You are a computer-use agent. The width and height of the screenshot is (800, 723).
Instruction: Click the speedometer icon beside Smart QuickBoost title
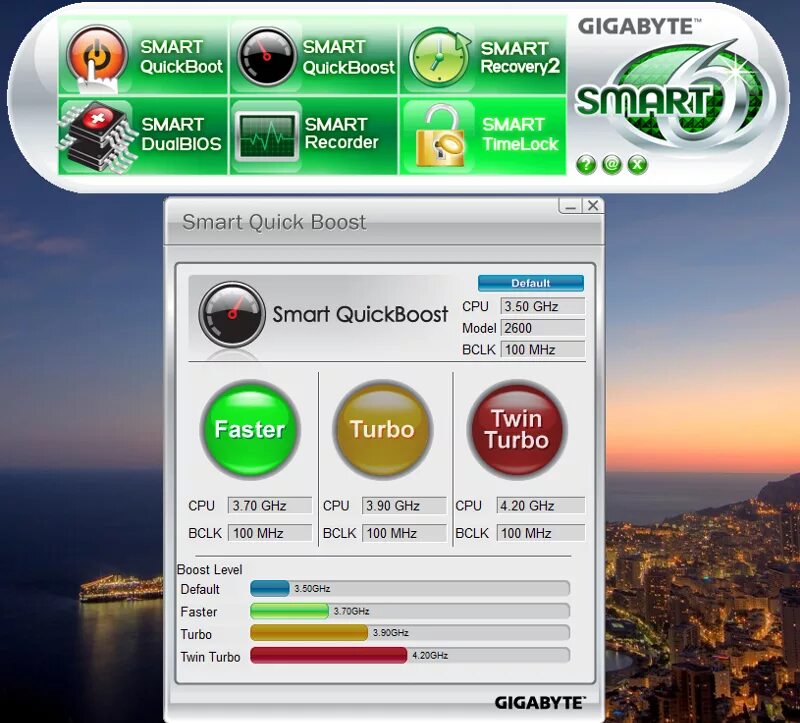pyautogui.click(x=232, y=315)
